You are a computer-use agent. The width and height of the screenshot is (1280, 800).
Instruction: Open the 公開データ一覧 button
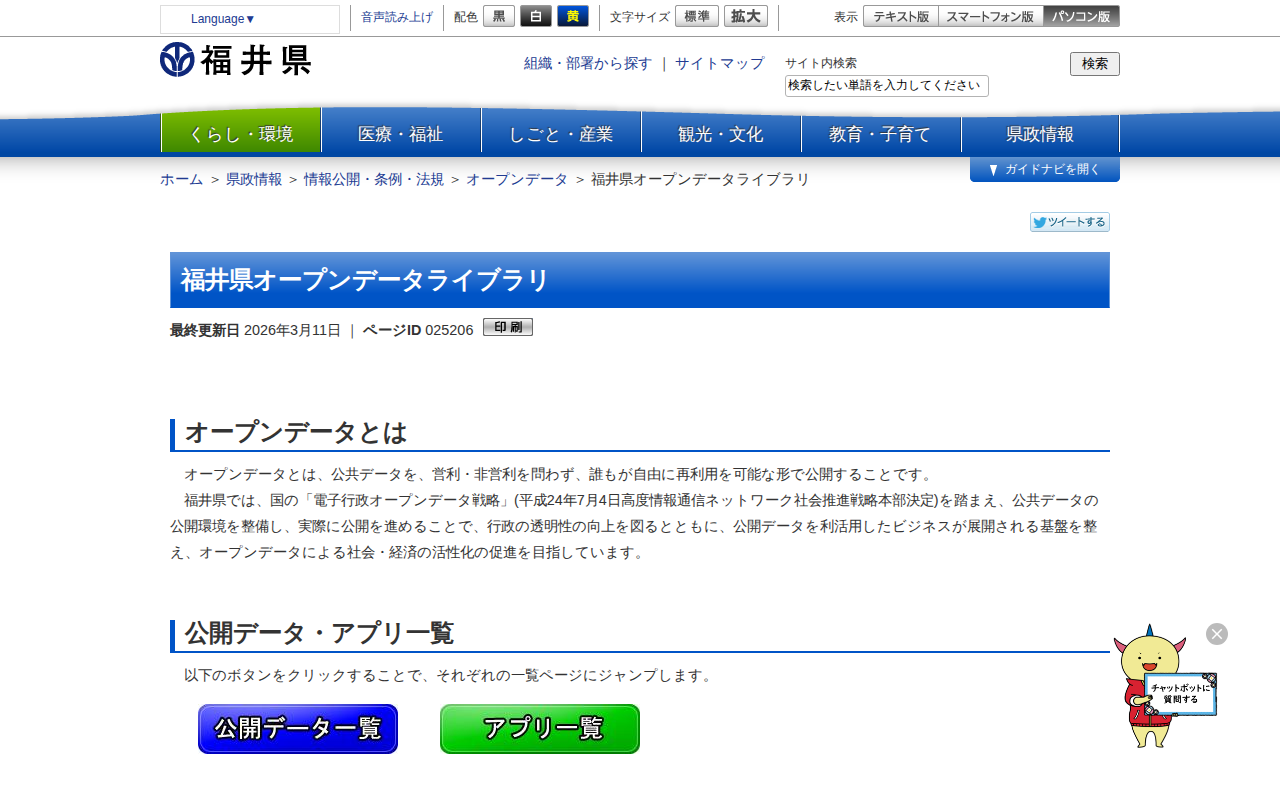(298, 729)
